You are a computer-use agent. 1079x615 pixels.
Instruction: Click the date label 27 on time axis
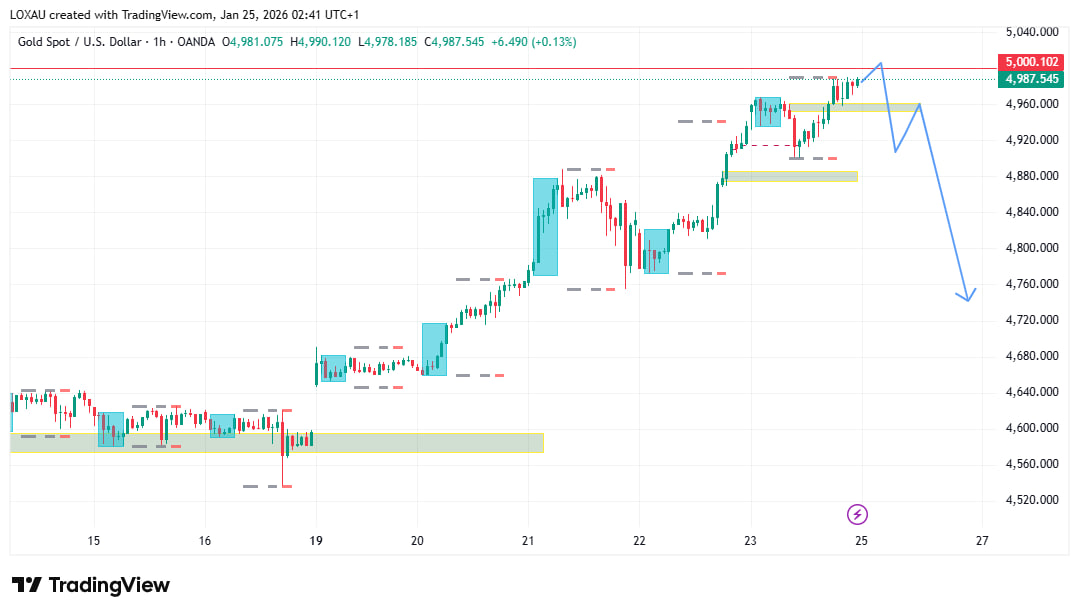click(982, 541)
